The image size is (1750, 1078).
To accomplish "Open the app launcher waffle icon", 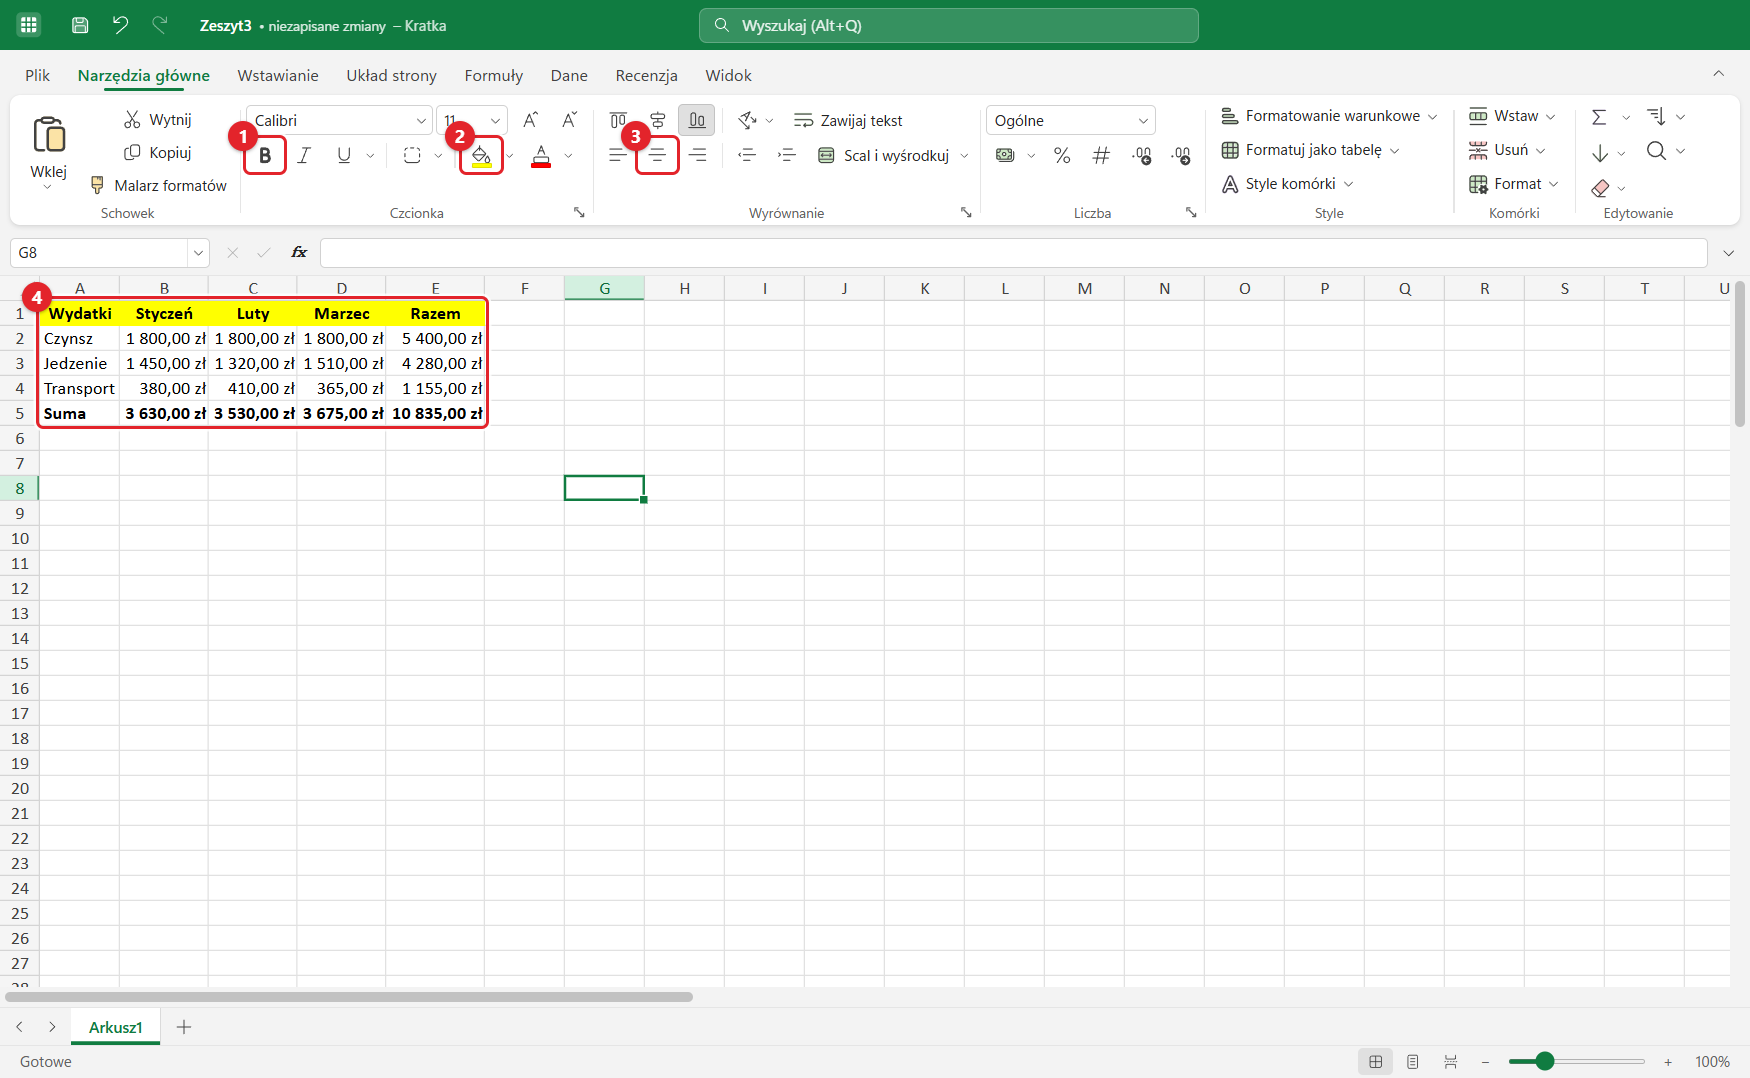I will pyautogui.click(x=28, y=25).
